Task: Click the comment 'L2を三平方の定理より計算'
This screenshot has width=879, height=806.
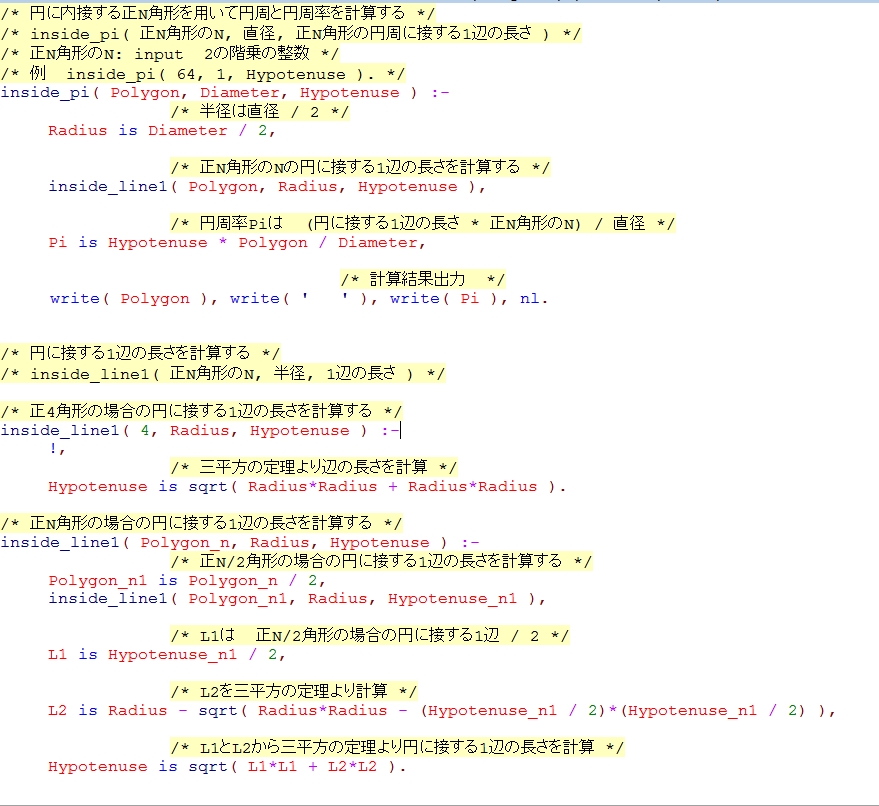Action: click(x=294, y=692)
